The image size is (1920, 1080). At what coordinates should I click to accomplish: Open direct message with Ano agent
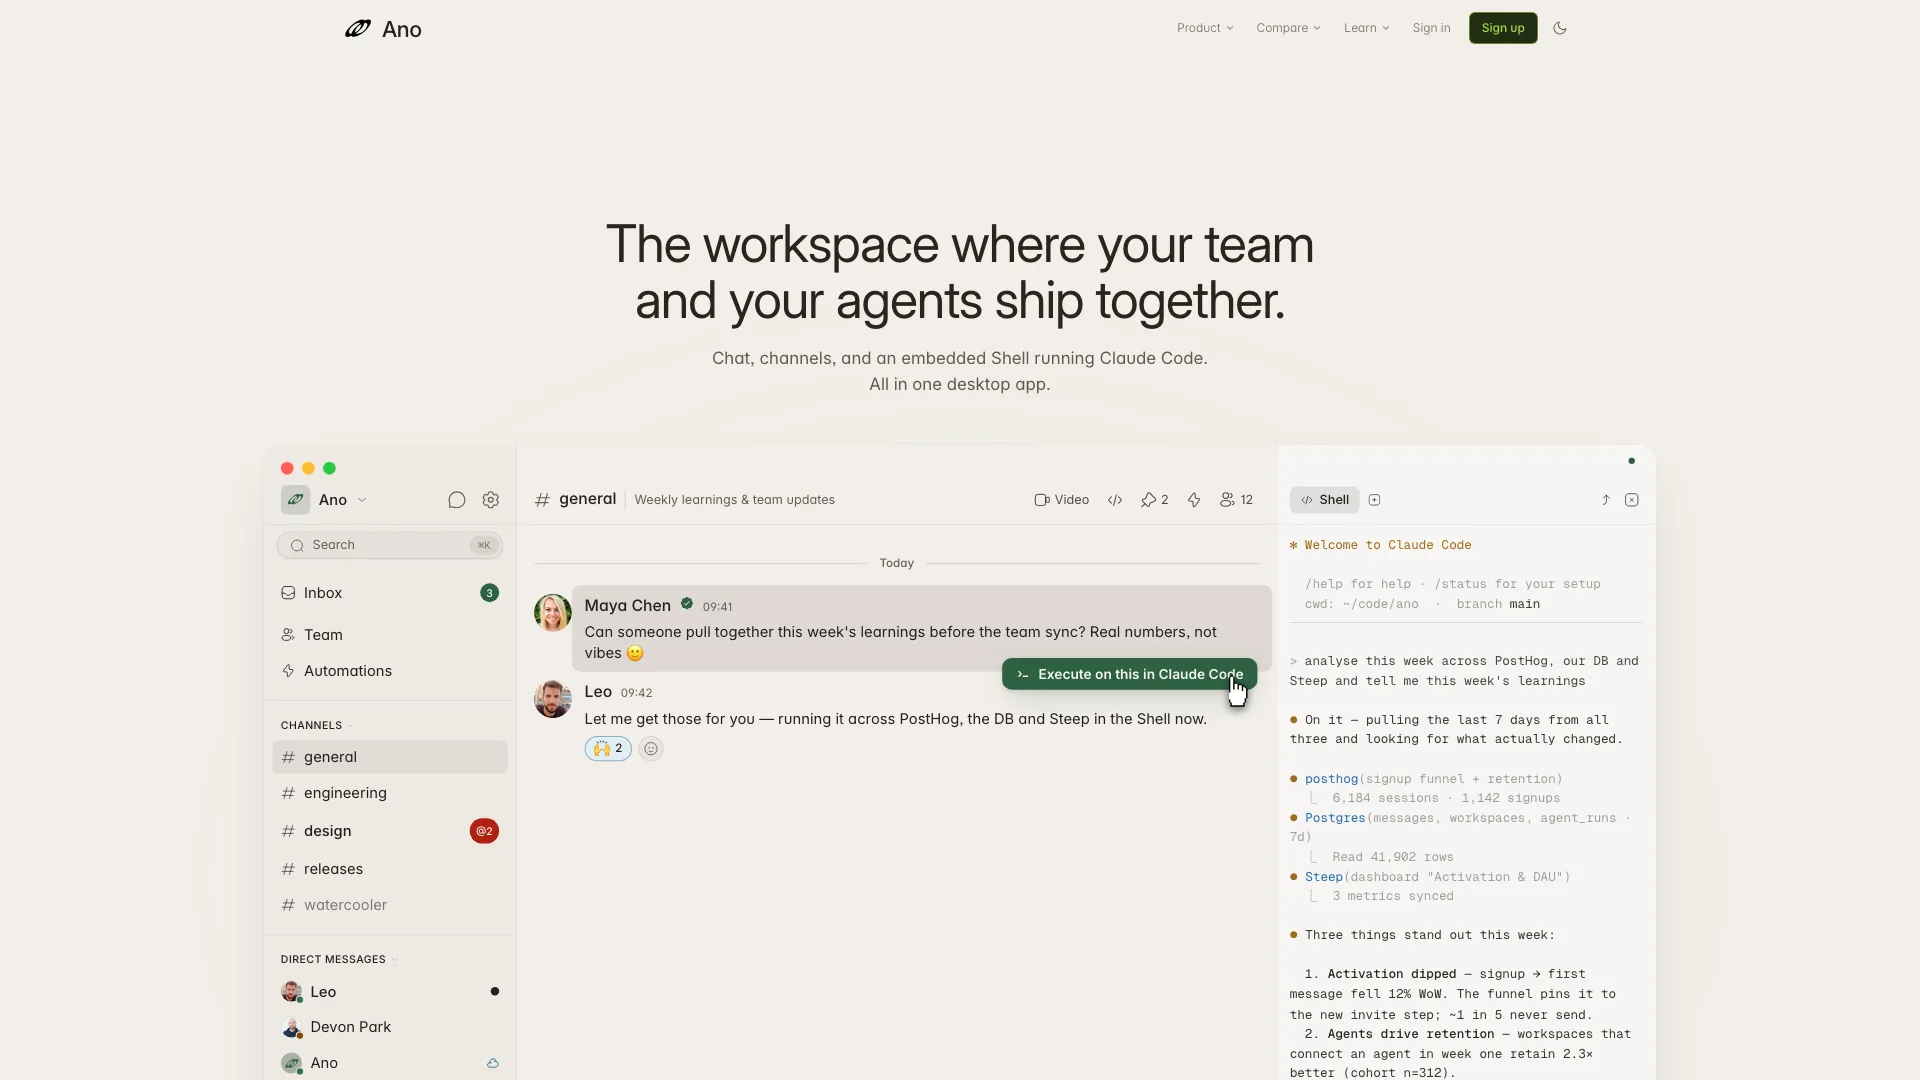(390, 1063)
